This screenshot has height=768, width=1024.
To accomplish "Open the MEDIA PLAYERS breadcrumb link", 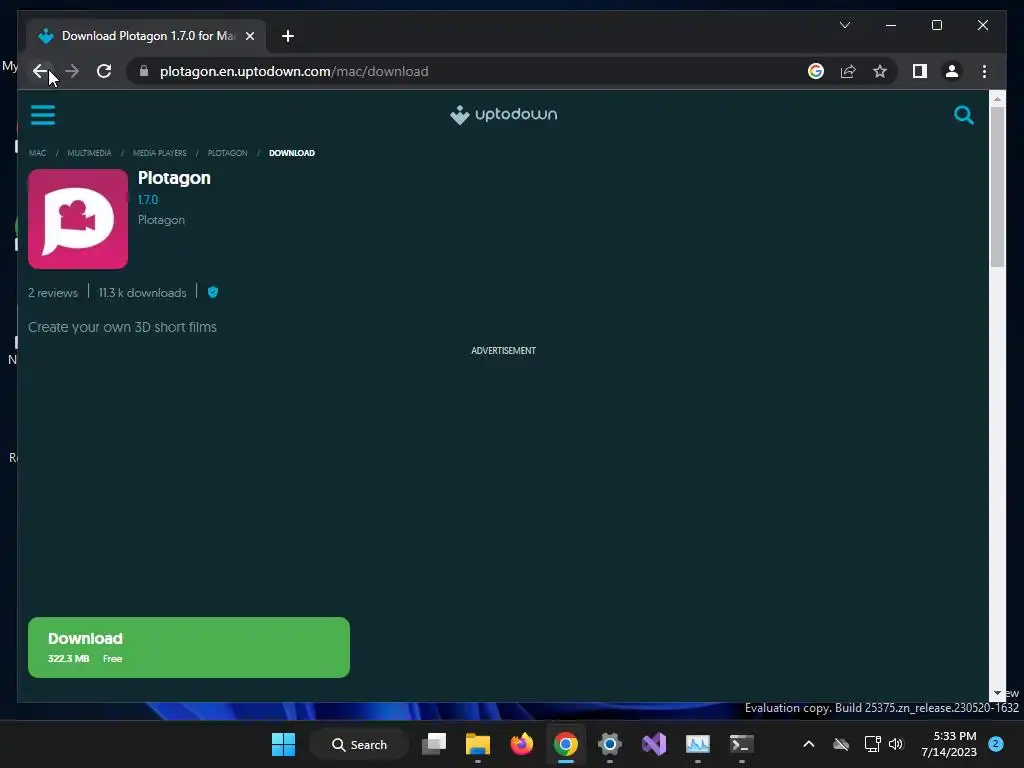I will point(159,153).
